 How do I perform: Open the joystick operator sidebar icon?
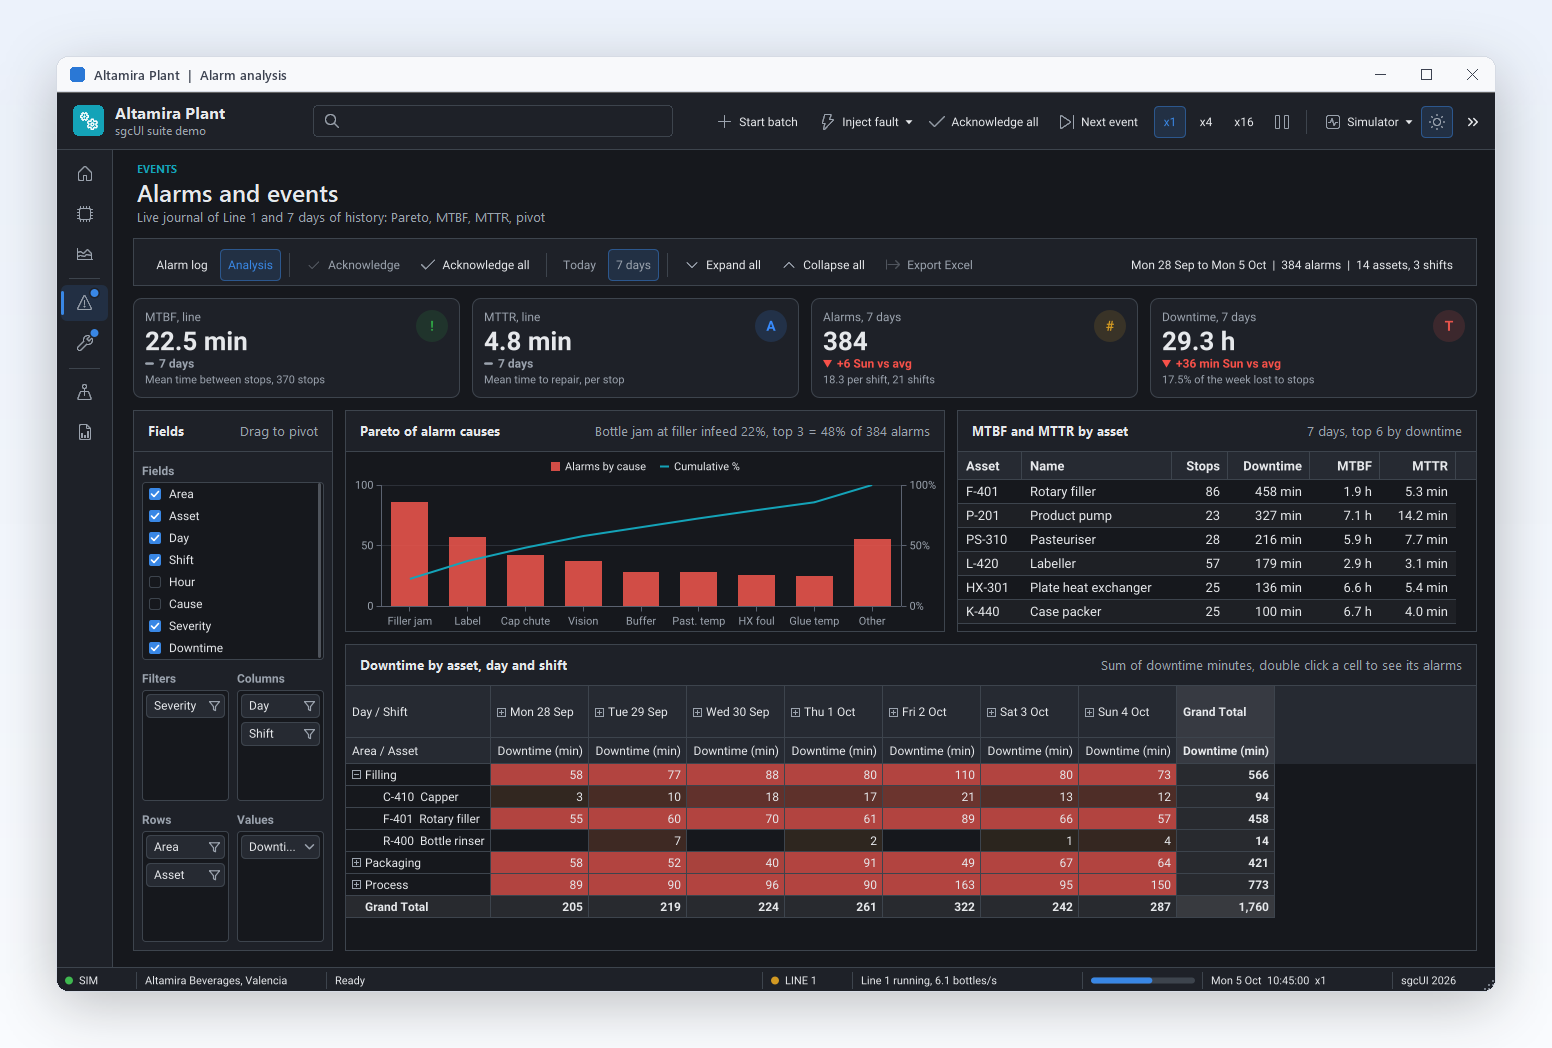[85, 392]
